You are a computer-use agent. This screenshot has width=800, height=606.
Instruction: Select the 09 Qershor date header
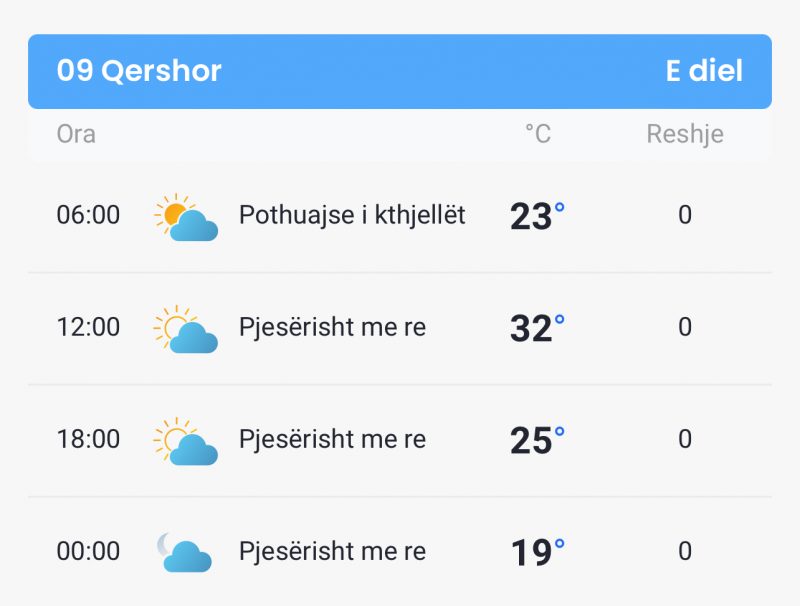[139, 70]
